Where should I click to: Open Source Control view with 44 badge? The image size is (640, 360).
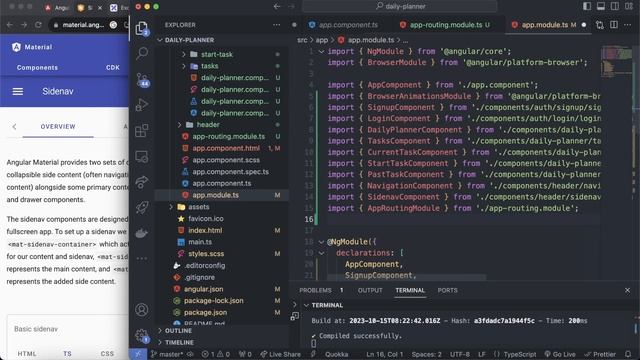pos(142,80)
